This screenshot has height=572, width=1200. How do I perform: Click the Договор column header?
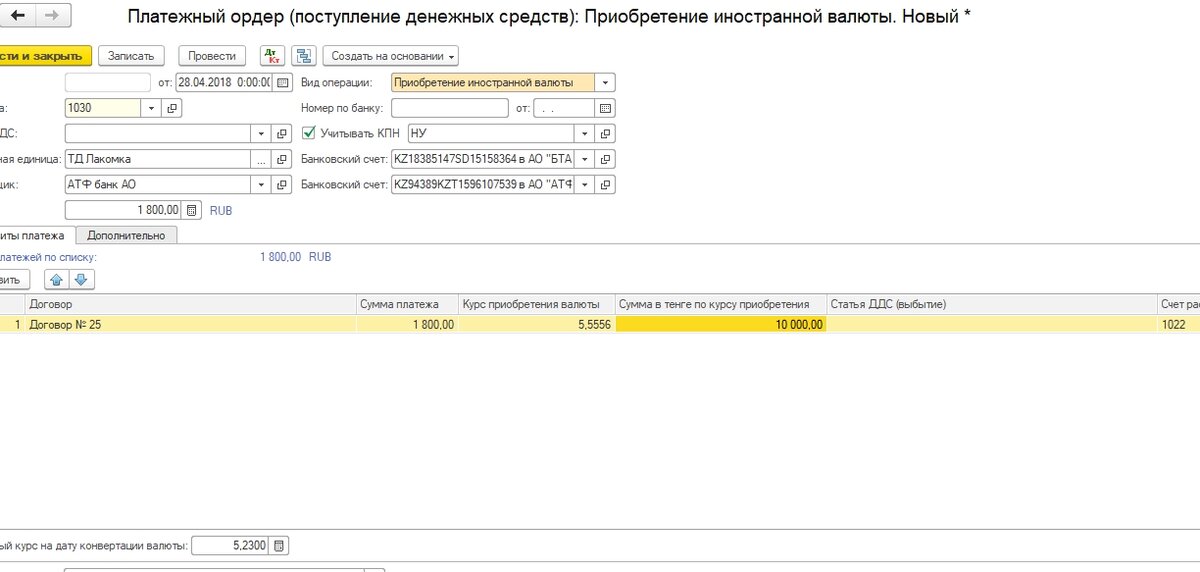[x=191, y=303]
